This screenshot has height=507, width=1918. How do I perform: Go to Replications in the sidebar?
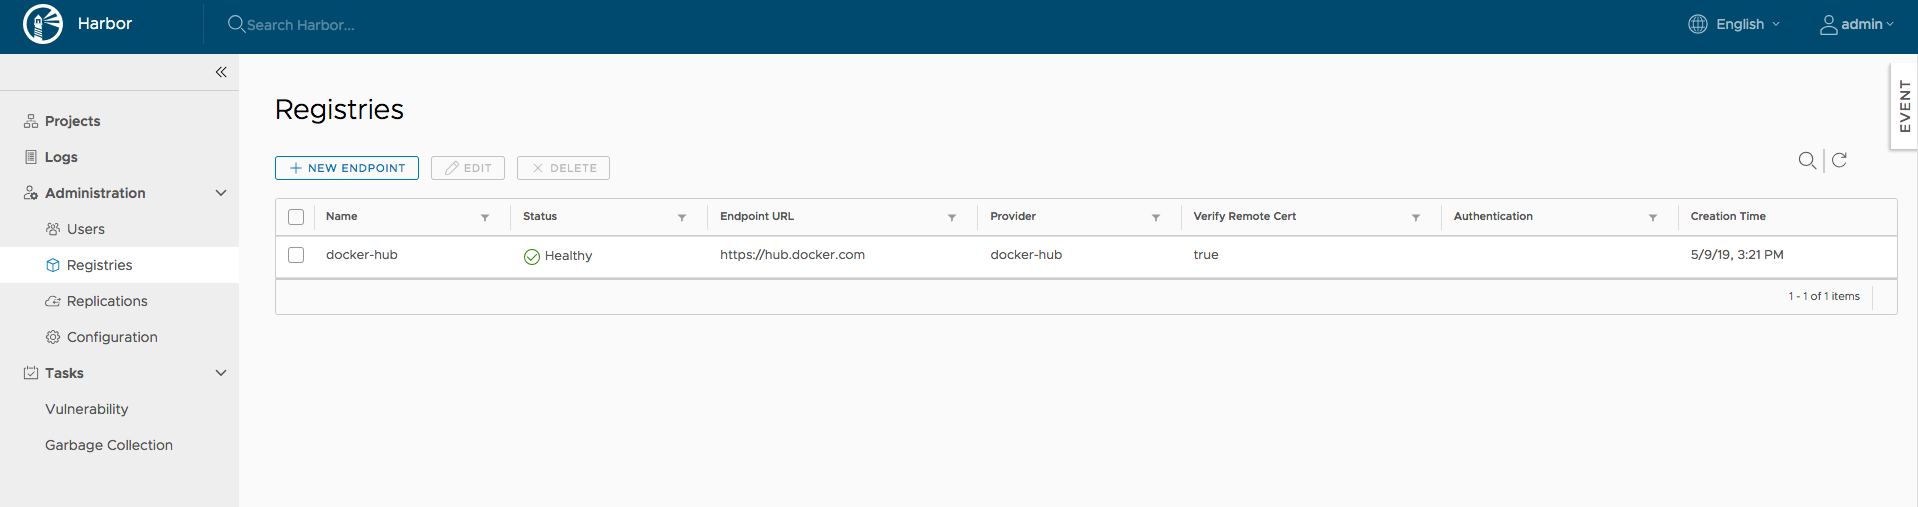click(107, 301)
